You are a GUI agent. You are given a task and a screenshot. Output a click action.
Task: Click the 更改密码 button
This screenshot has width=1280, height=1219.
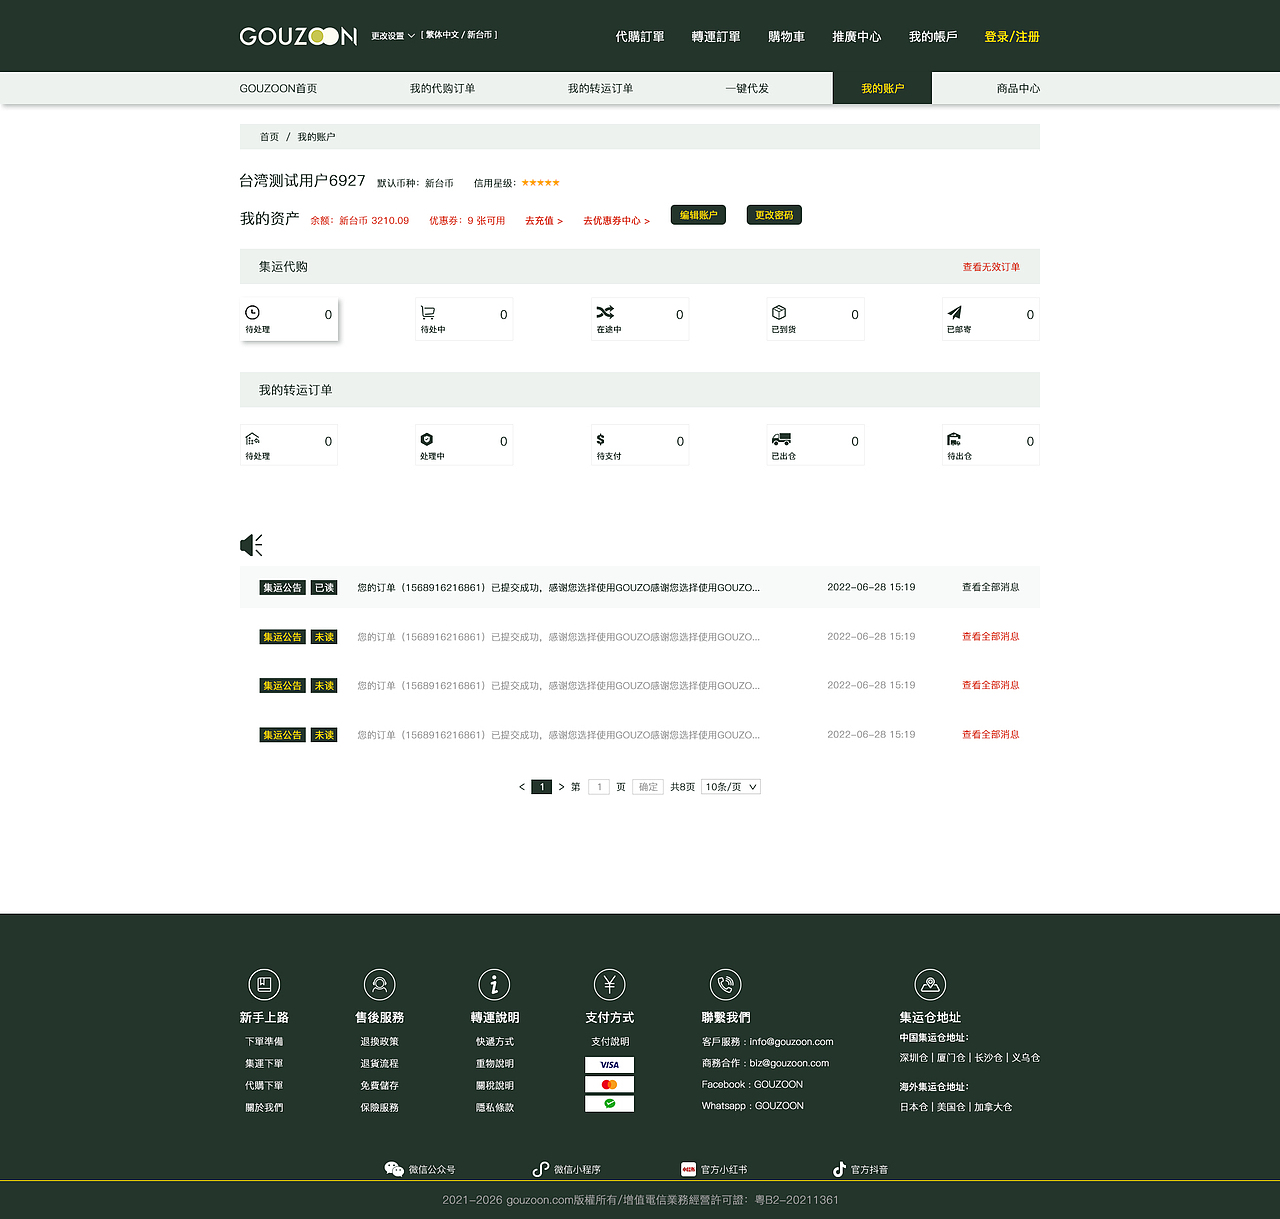774,215
